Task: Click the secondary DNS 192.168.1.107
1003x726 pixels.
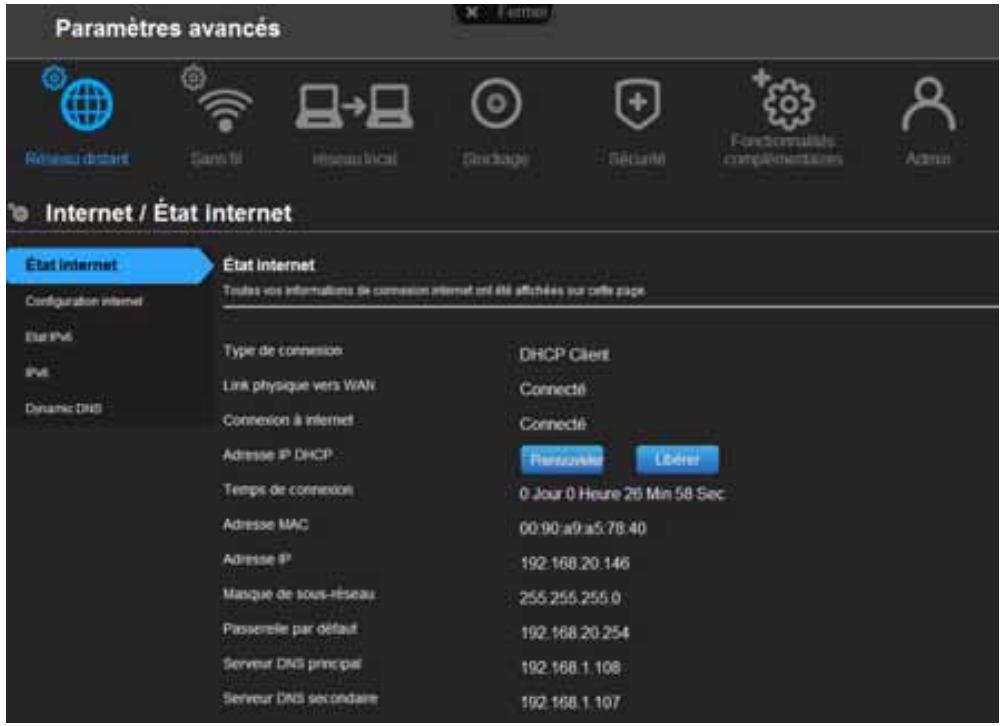Action: (571, 702)
